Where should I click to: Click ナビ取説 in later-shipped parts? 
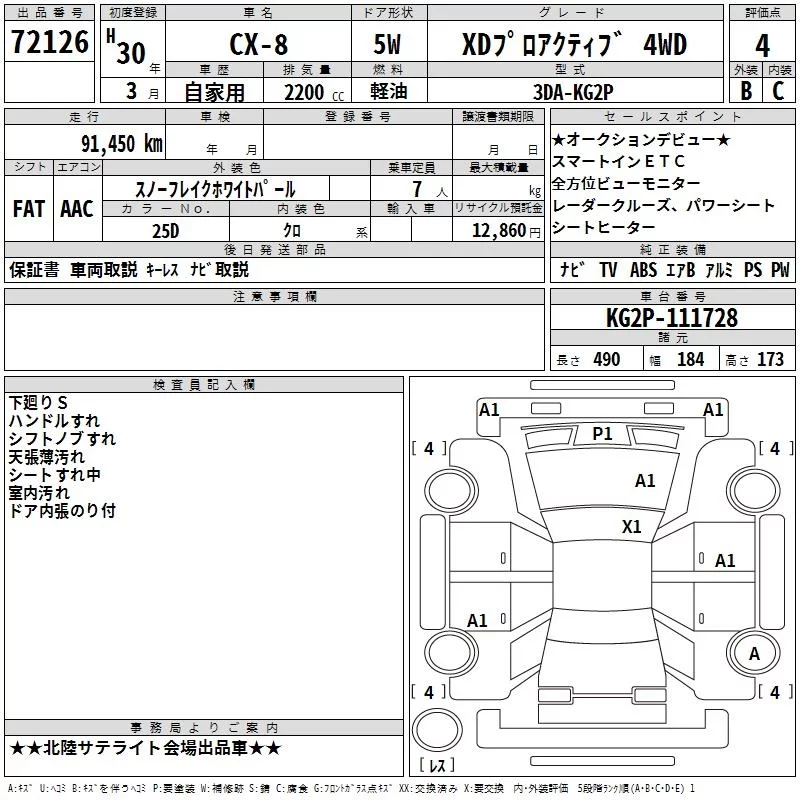[219, 269]
